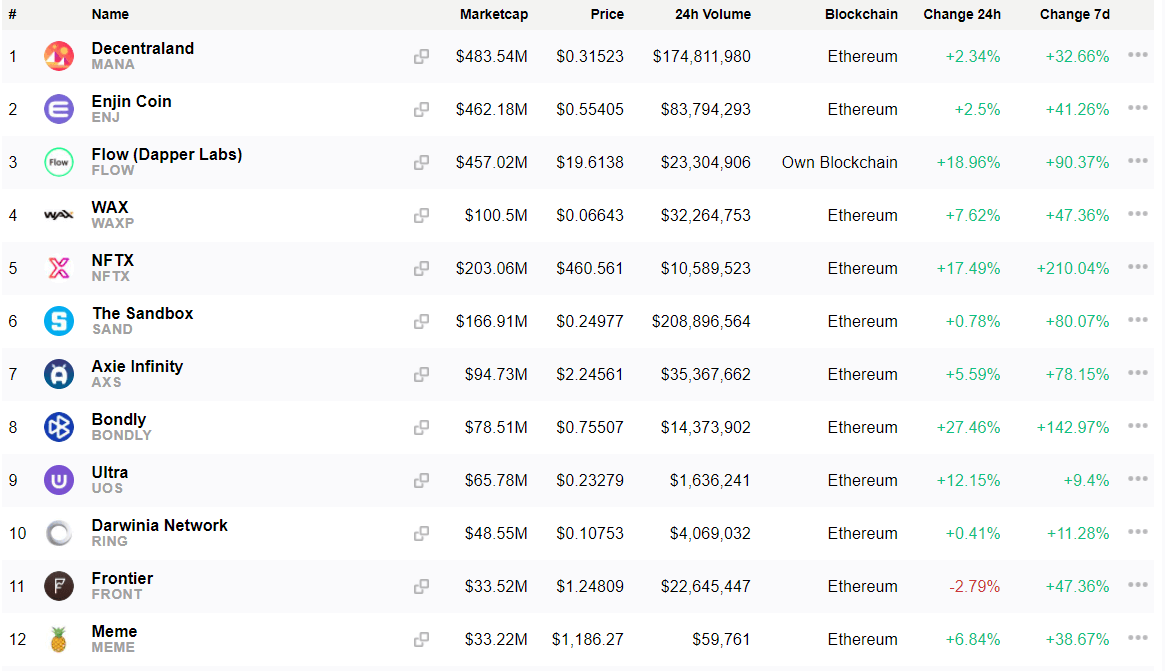
Task: Open the Frontier coin name link
Action: [122, 578]
